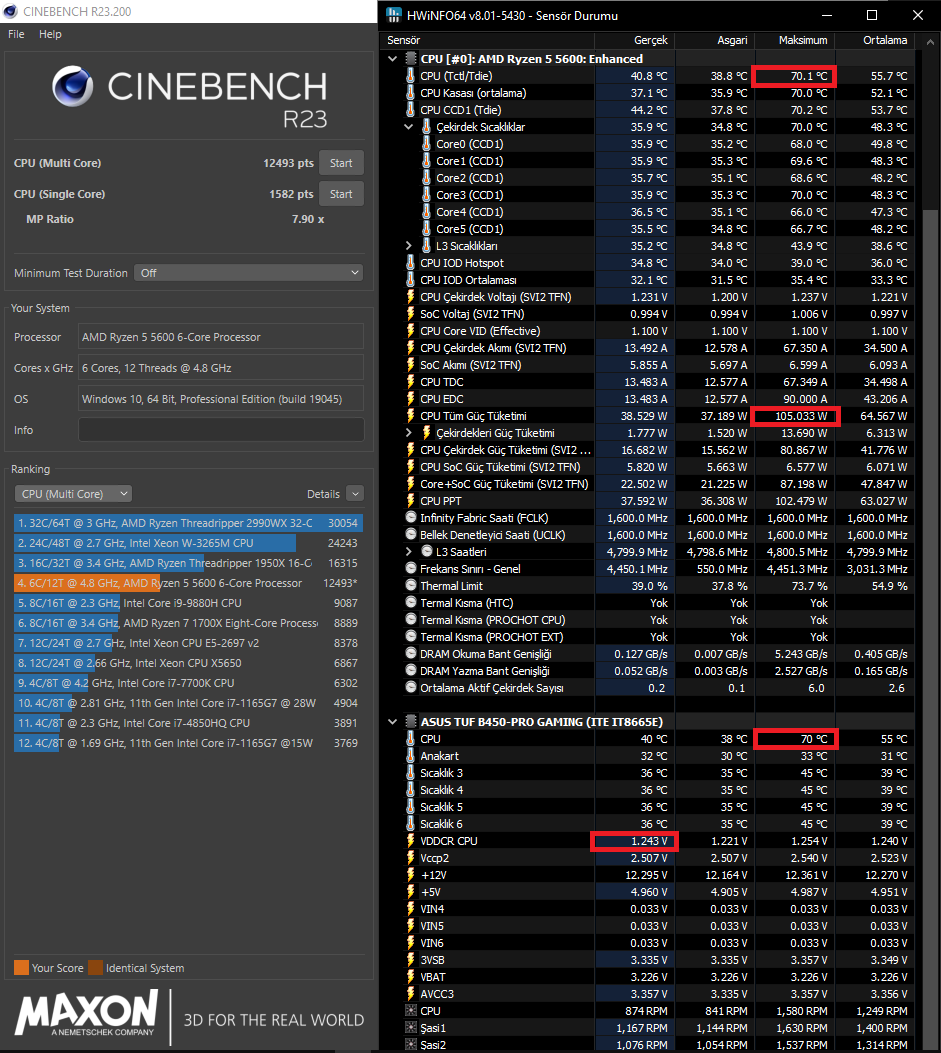Click the Frekans Sınırı - Genel row label
The image size is (941, 1053).
470,569
